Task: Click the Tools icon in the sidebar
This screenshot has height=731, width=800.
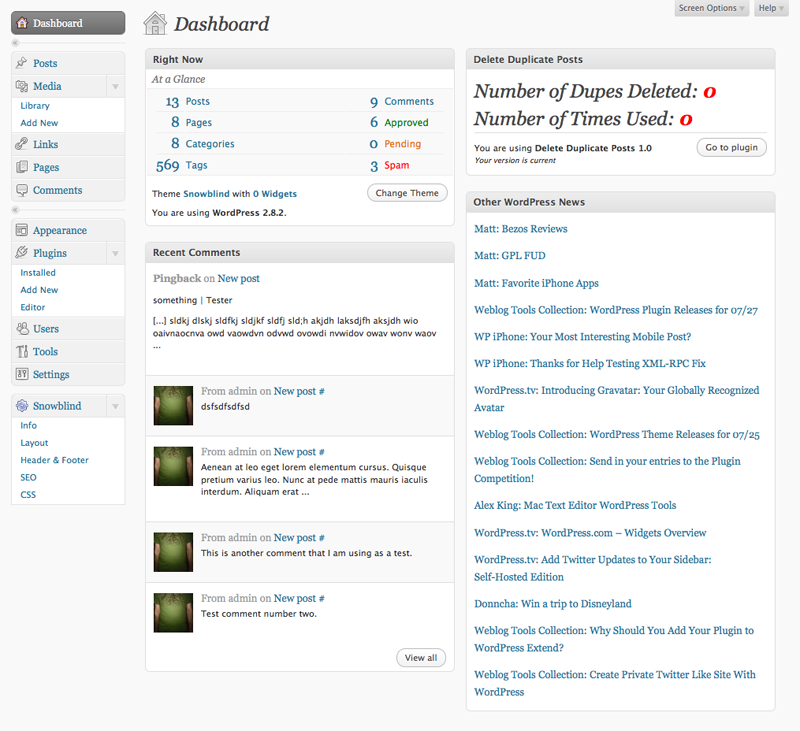Action: point(22,351)
